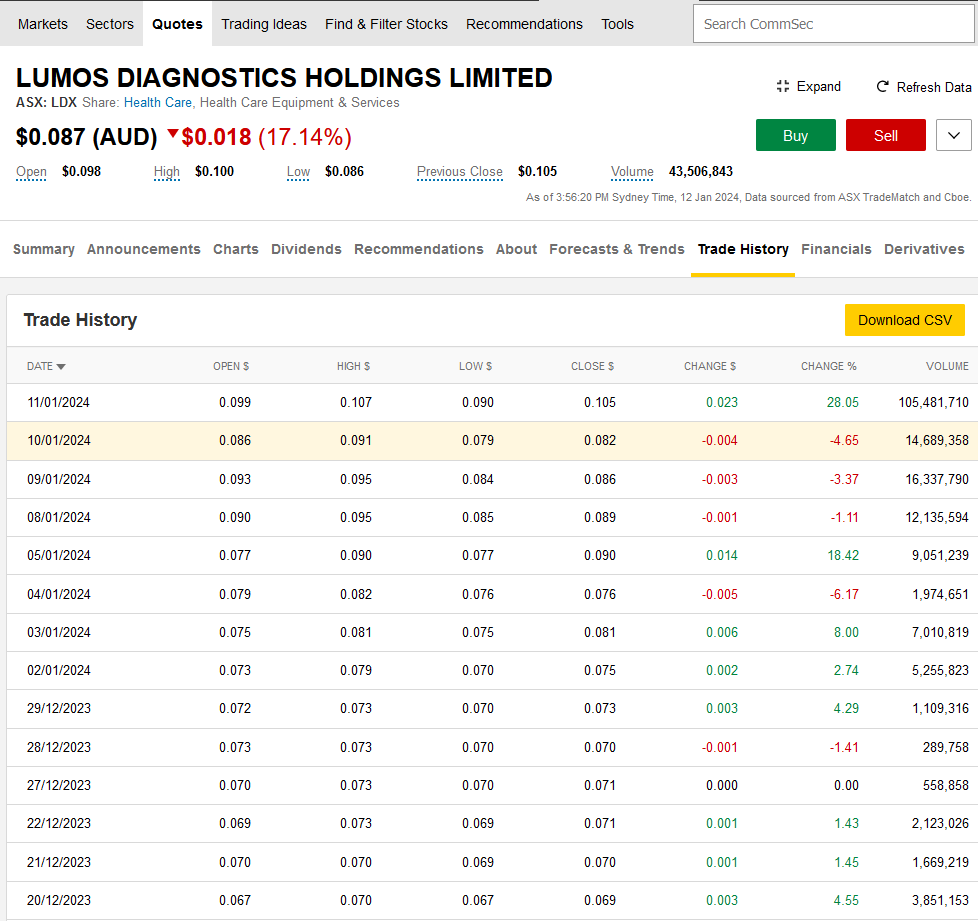The image size is (978, 921).
Task: Click the Refresh Data icon
Action: click(883, 87)
